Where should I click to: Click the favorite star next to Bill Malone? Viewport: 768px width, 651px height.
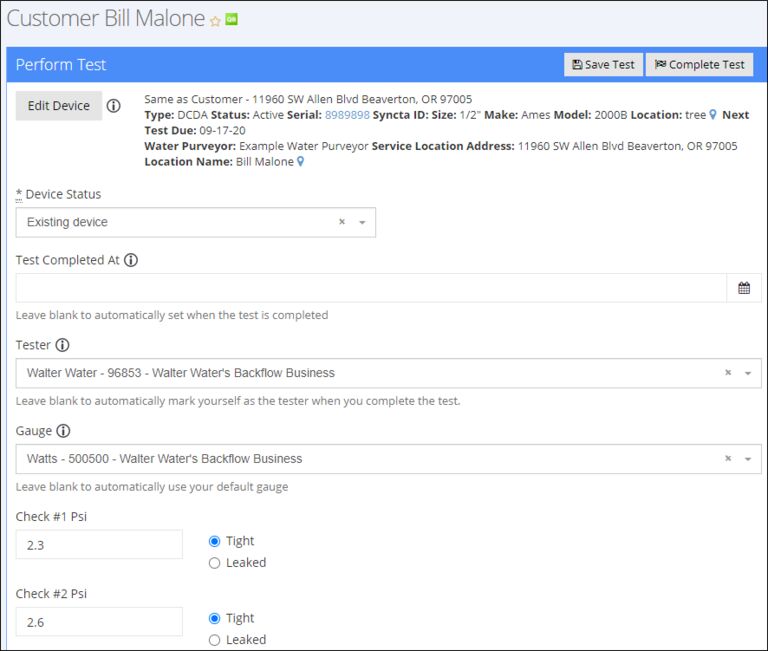tap(215, 21)
